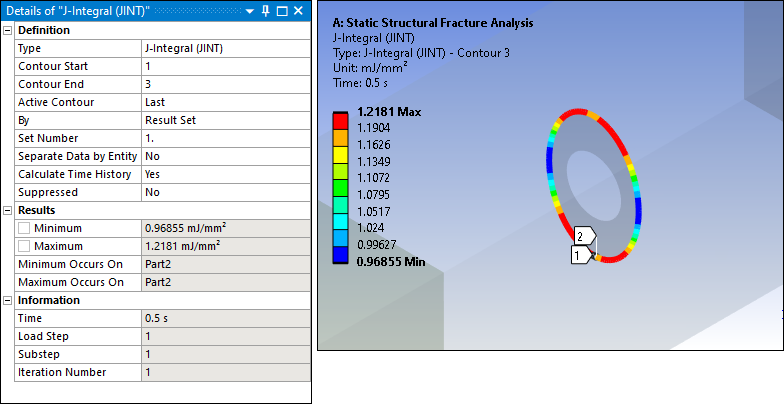Click the Contour End value field

click(225, 84)
